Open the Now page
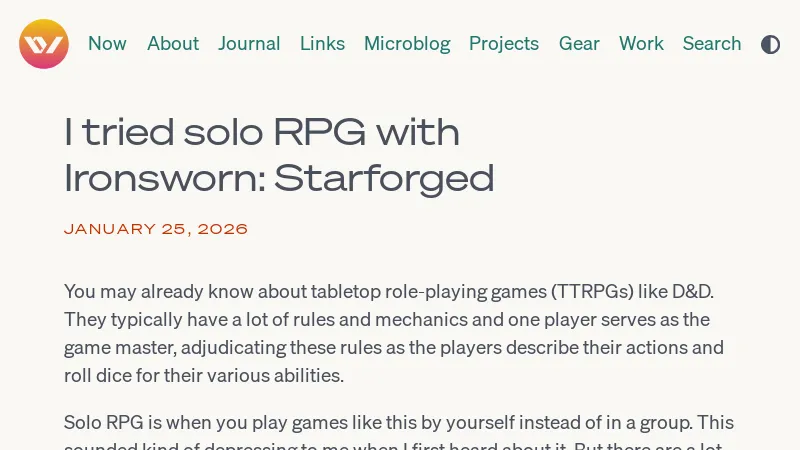This screenshot has height=450, width=800. [x=107, y=44]
